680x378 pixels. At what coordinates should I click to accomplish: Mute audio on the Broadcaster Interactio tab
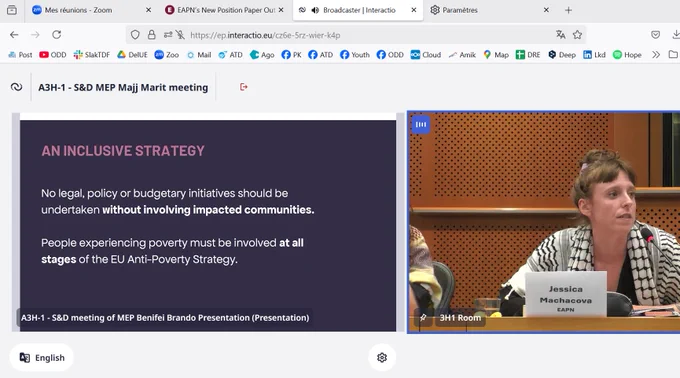315,10
